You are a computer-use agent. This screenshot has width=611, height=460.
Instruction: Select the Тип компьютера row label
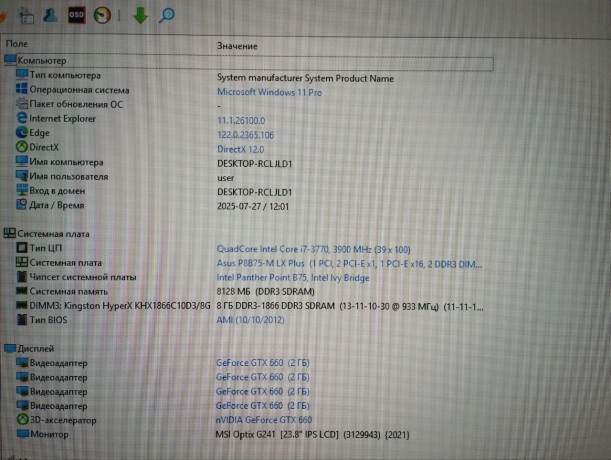tap(65, 75)
